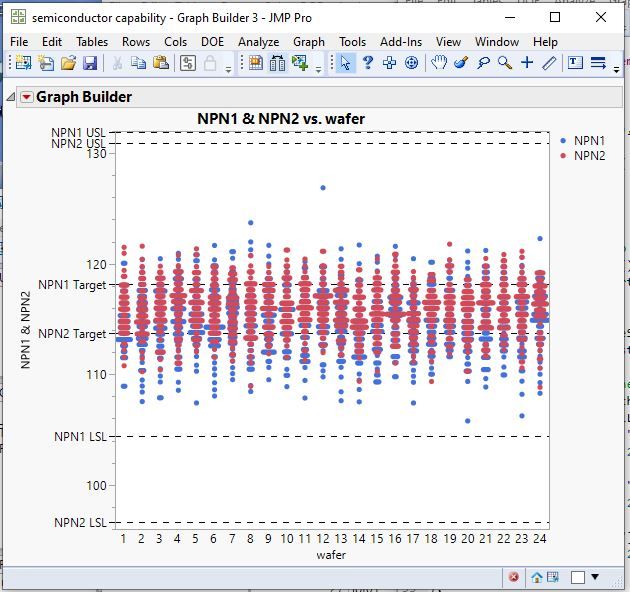Open status bar black dropdown arrow
Screen dimensions: 630x592
595,577
